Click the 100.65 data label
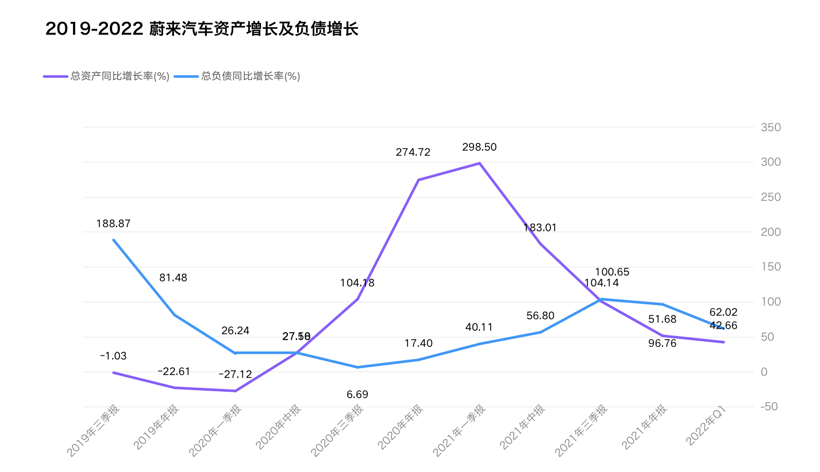Image resolution: width=820 pixels, height=472 pixels. (x=612, y=272)
